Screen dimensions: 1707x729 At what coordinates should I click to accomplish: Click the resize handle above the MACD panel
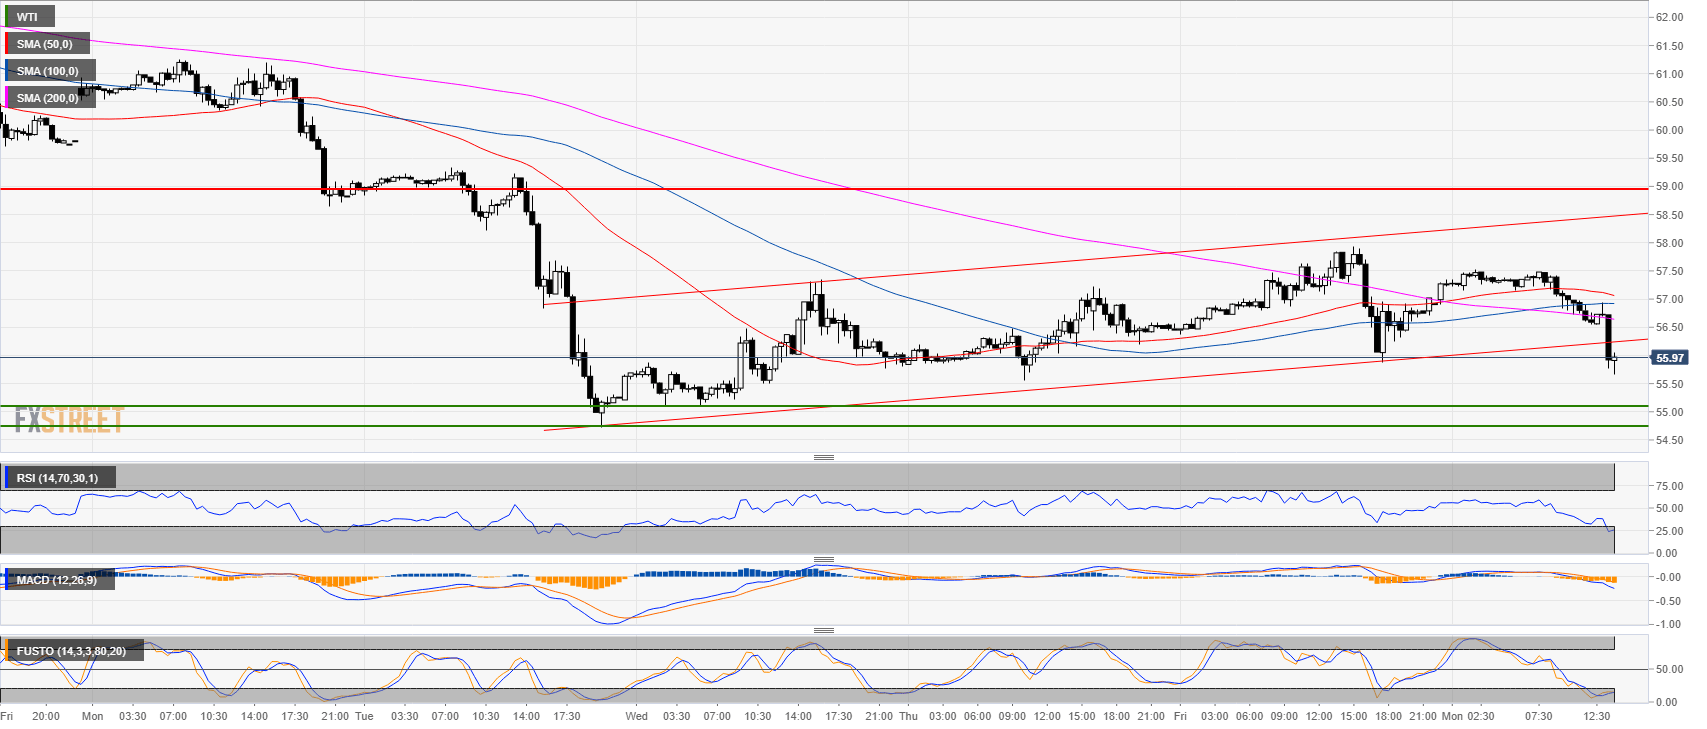click(x=823, y=559)
